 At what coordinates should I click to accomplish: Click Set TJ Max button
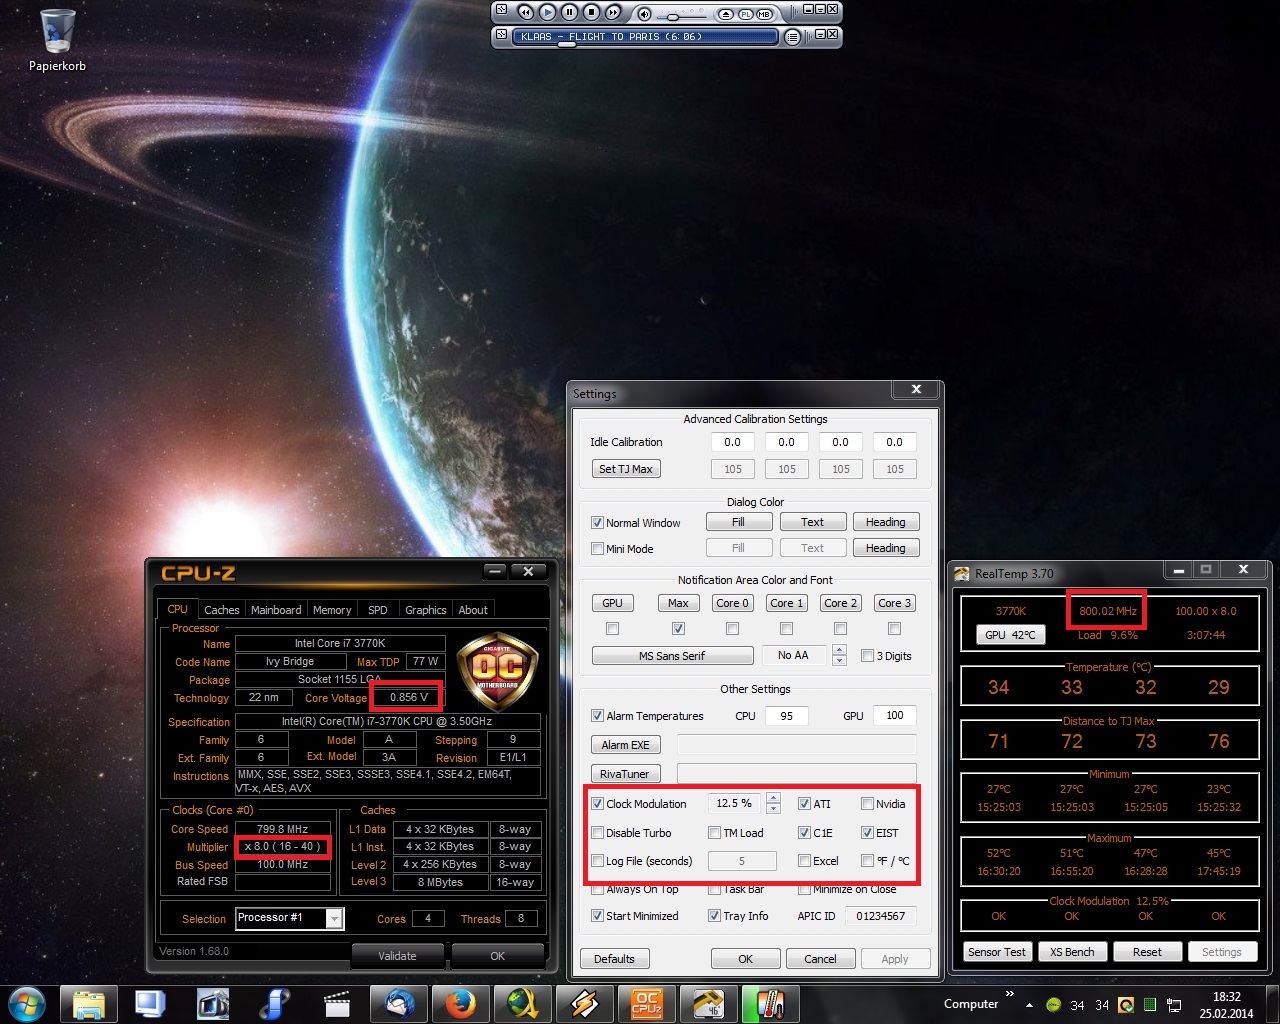click(626, 469)
